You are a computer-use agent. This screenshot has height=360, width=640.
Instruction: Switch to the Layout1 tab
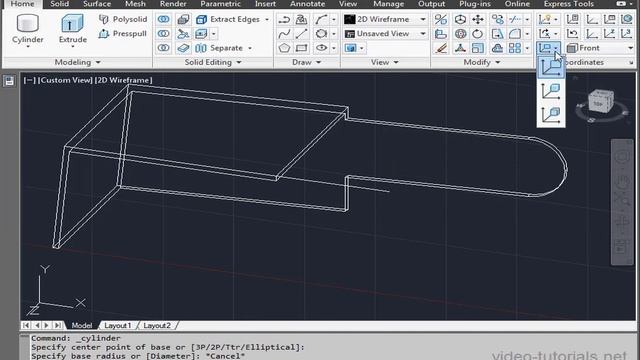point(118,325)
